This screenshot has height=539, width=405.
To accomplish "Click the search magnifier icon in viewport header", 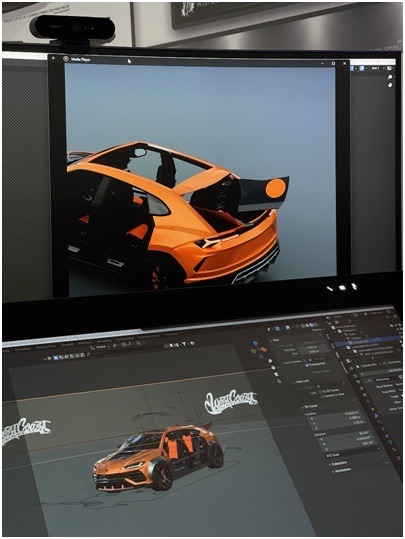I will click(88, 354).
